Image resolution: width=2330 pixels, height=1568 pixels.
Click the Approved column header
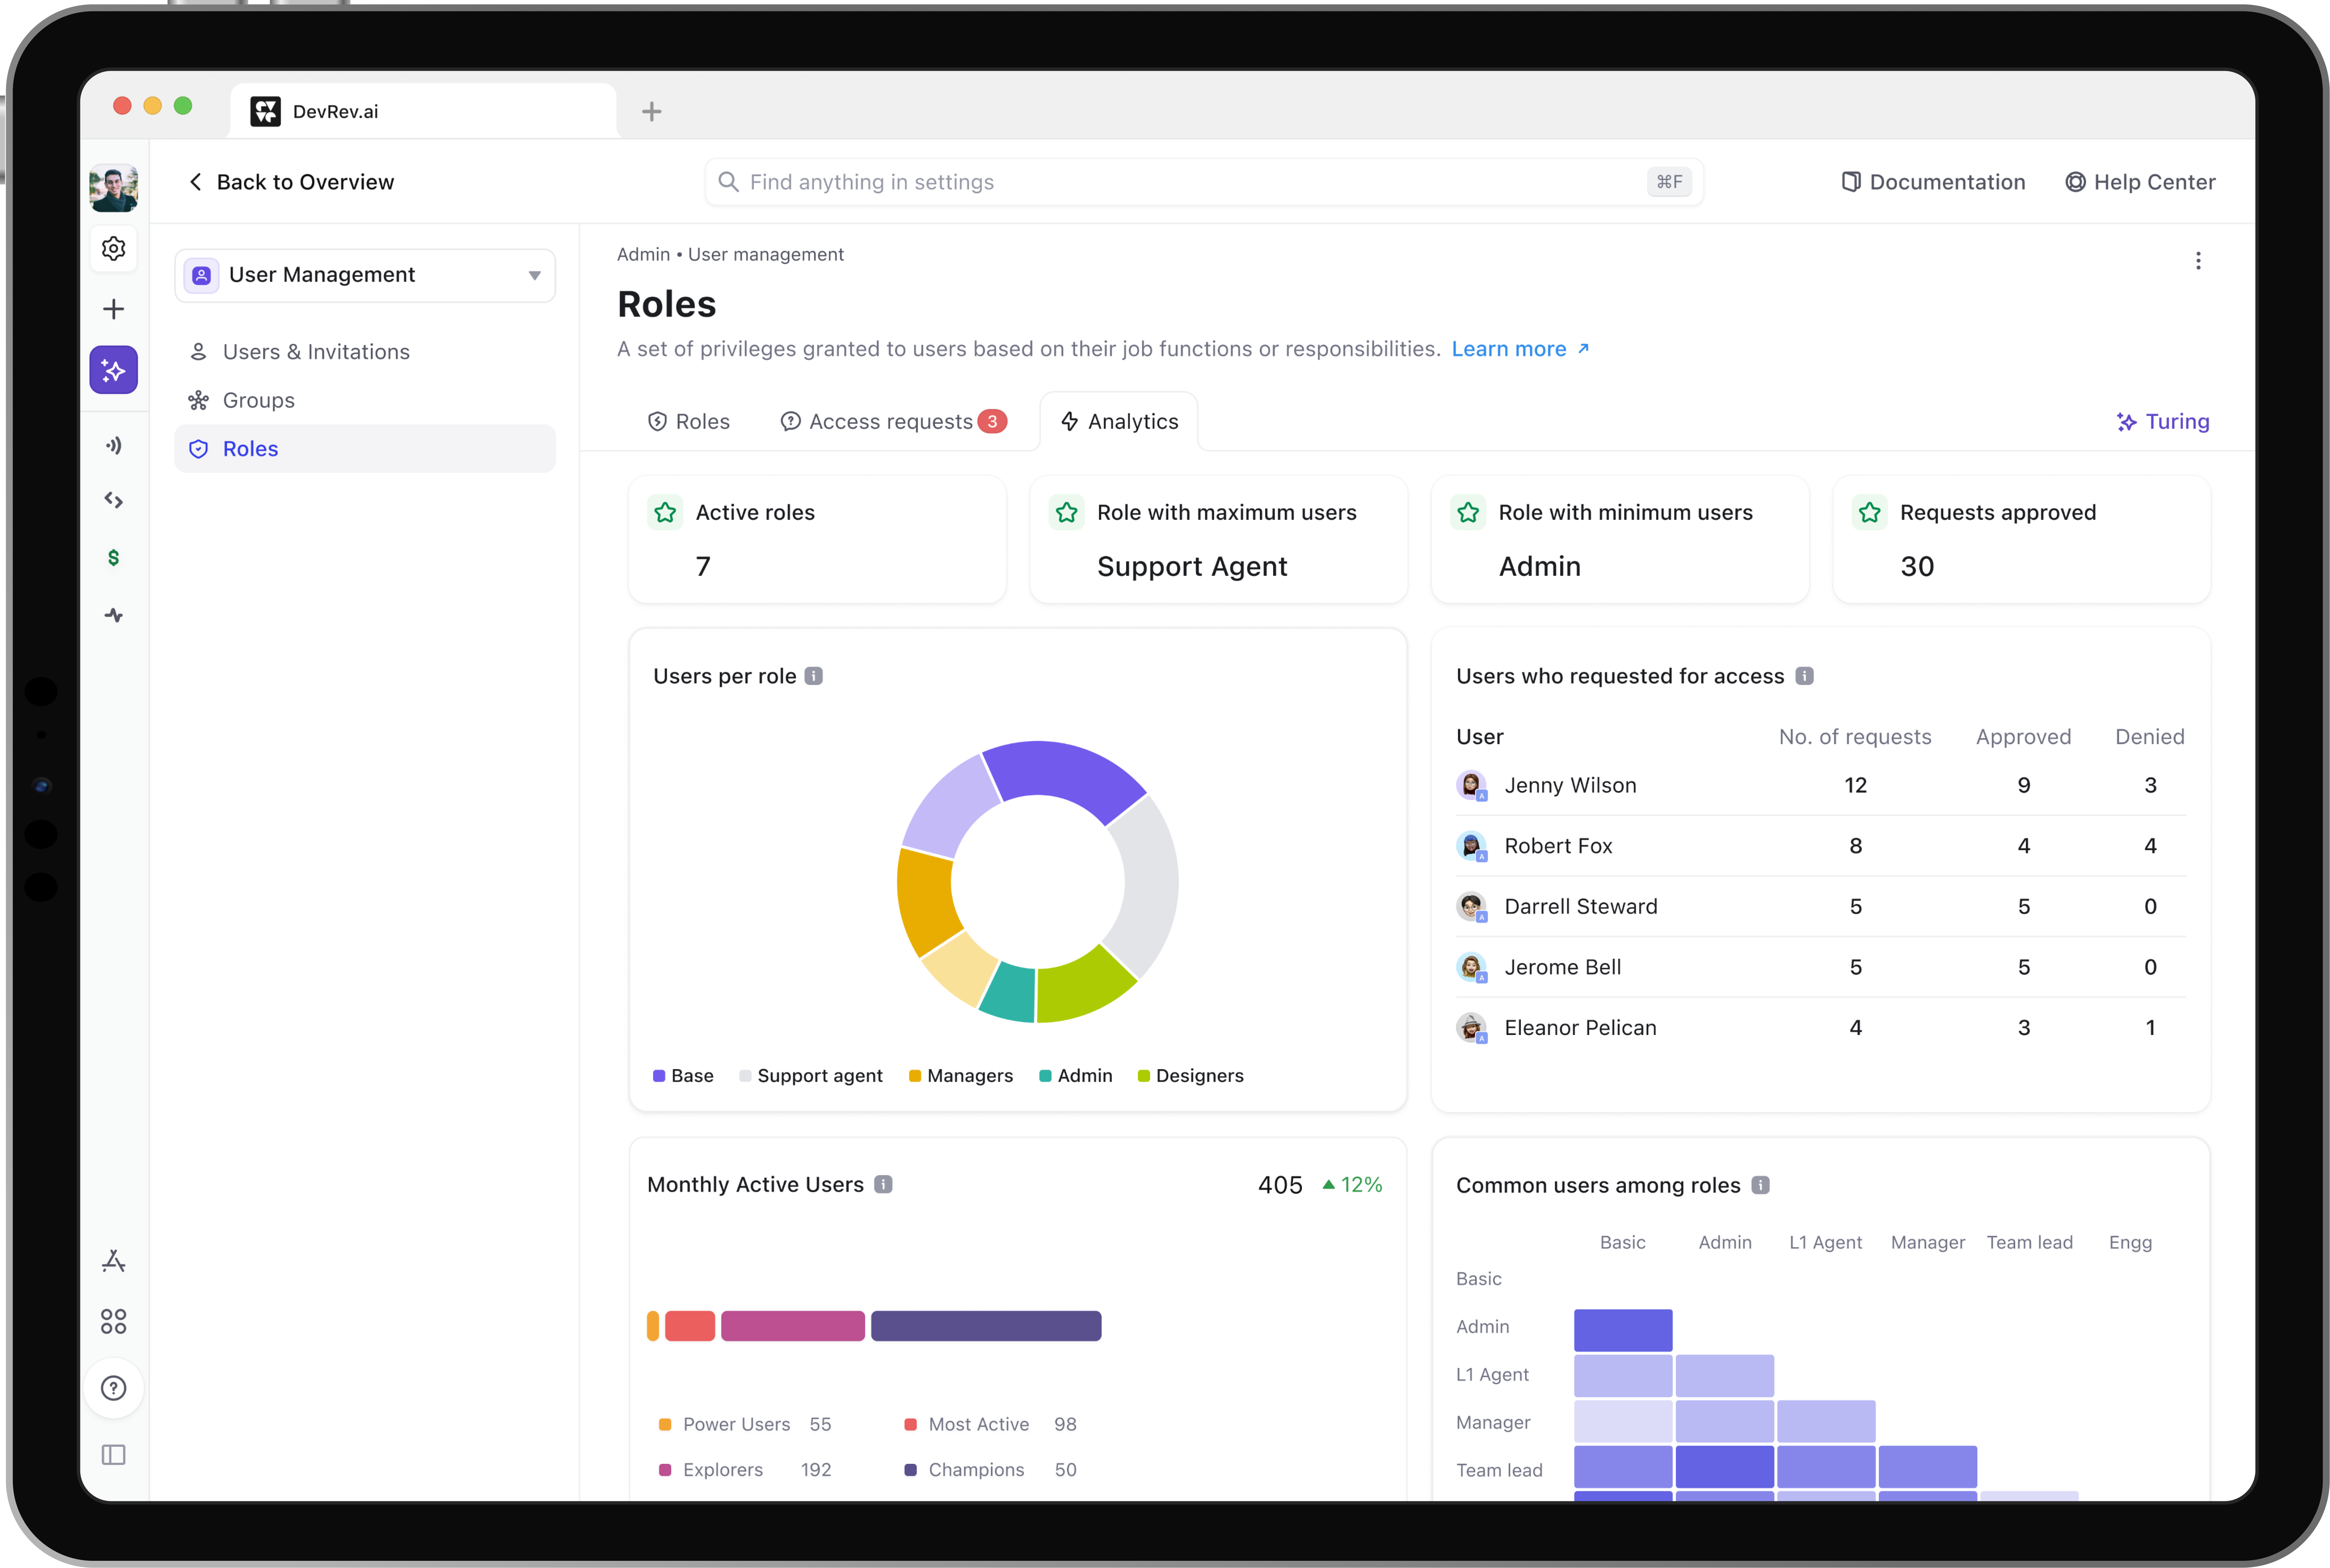[x=2023, y=737]
